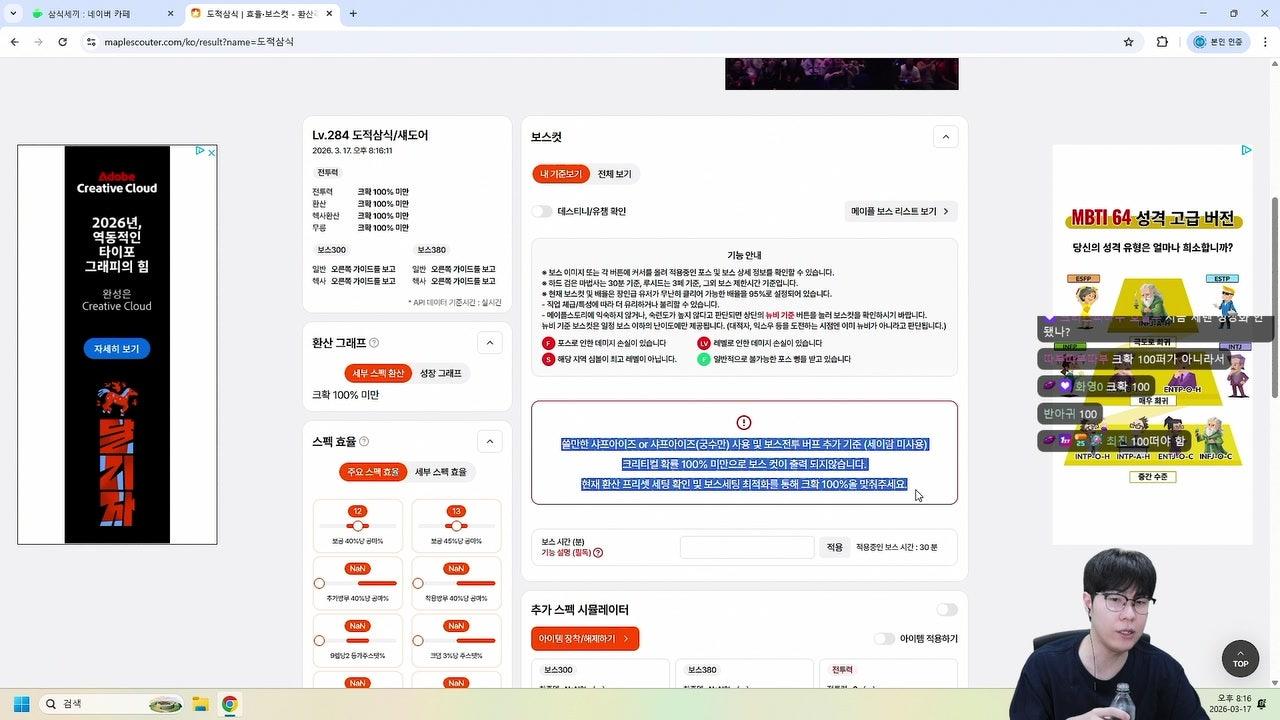Click the help icon beside 기능 설명 (필독)
This screenshot has width=1280, height=720.
598,553
